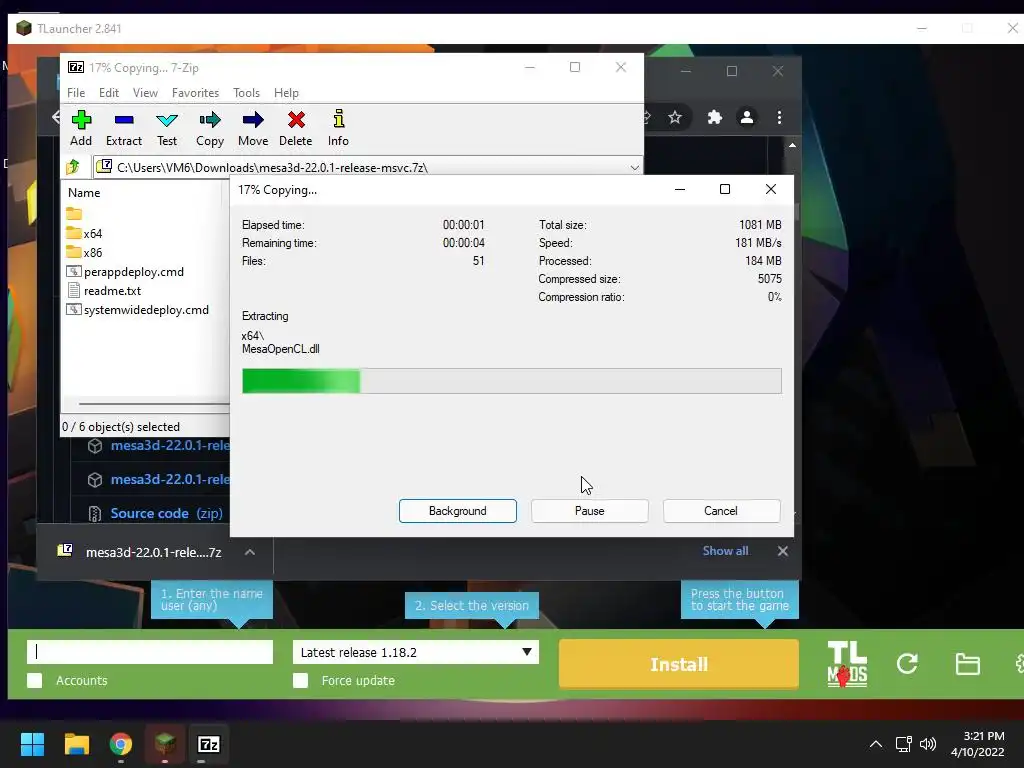Go up one folder level in 7-Zip
1024x768 pixels.
tap(73, 167)
